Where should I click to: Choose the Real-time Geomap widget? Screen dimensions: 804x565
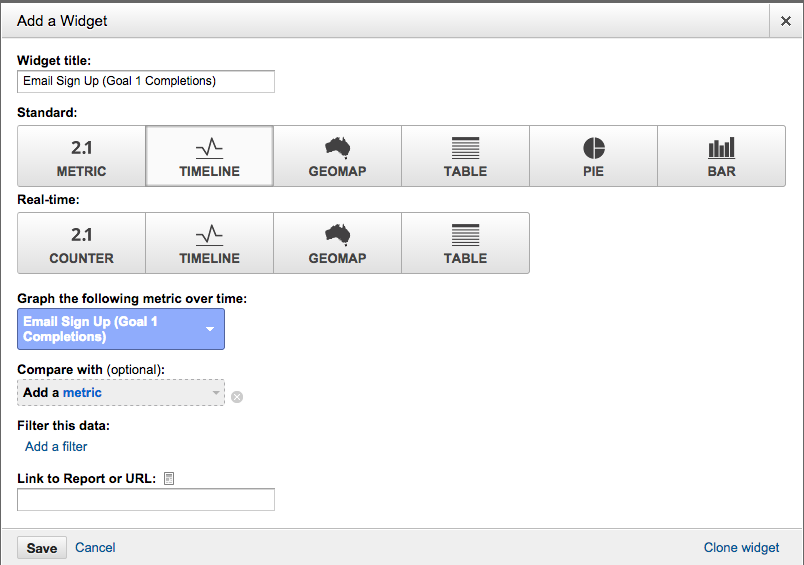[337, 243]
